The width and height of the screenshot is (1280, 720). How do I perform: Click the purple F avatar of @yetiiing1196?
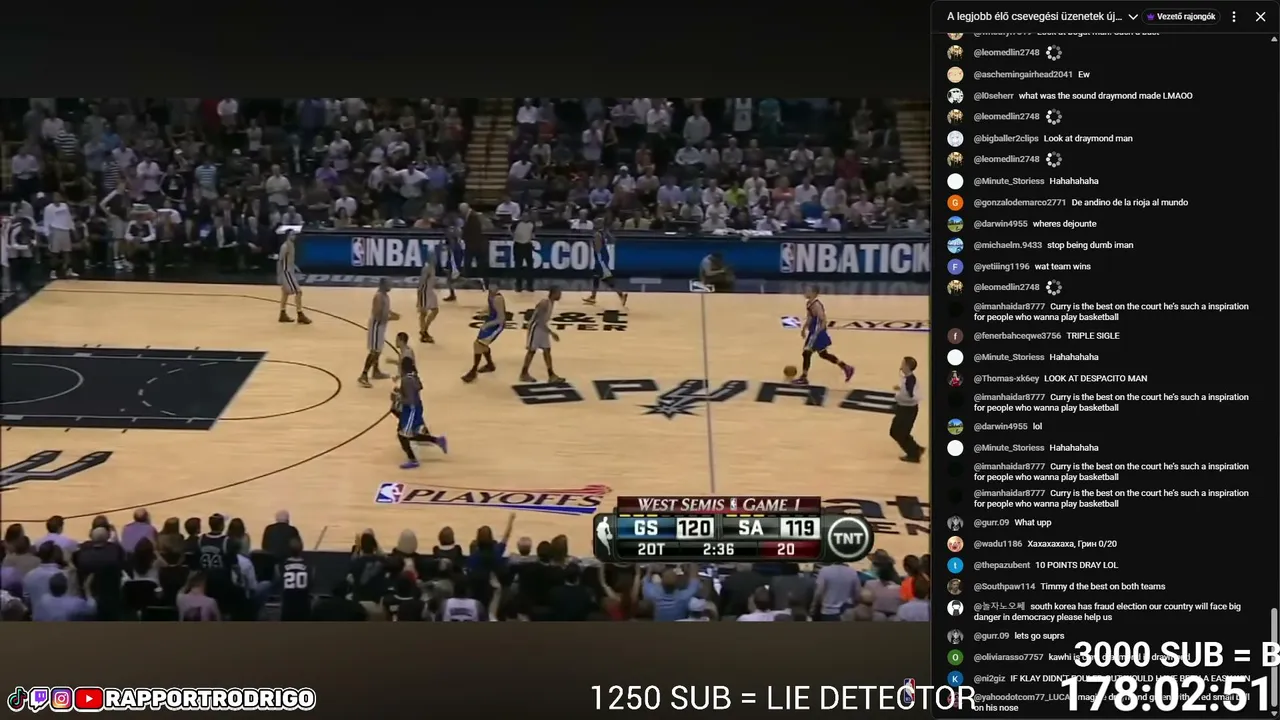pos(955,266)
